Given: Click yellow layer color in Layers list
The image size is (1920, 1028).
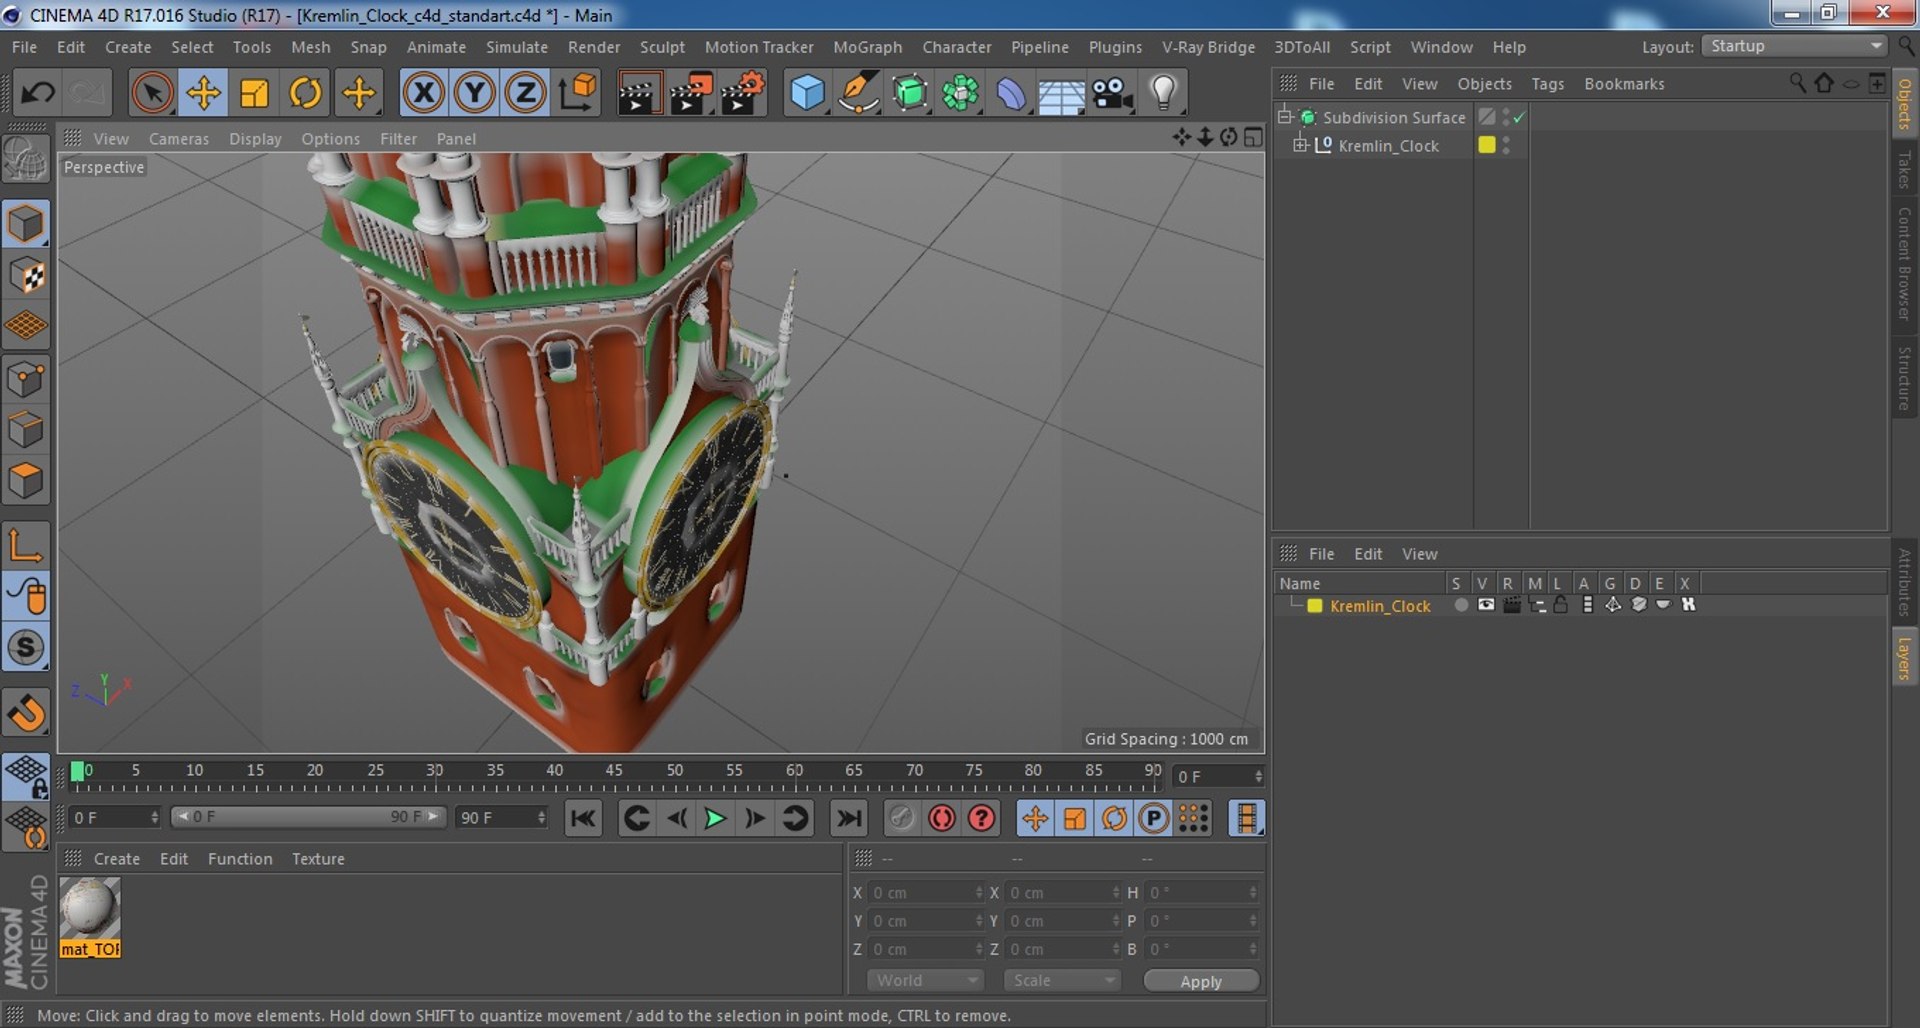Looking at the screenshot, I should [x=1315, y=606].
